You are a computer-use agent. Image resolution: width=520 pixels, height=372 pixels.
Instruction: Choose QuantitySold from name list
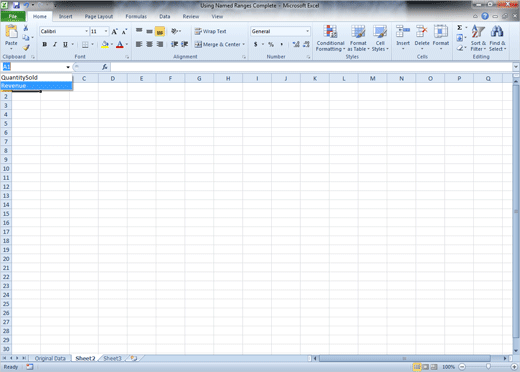(36, 78)
